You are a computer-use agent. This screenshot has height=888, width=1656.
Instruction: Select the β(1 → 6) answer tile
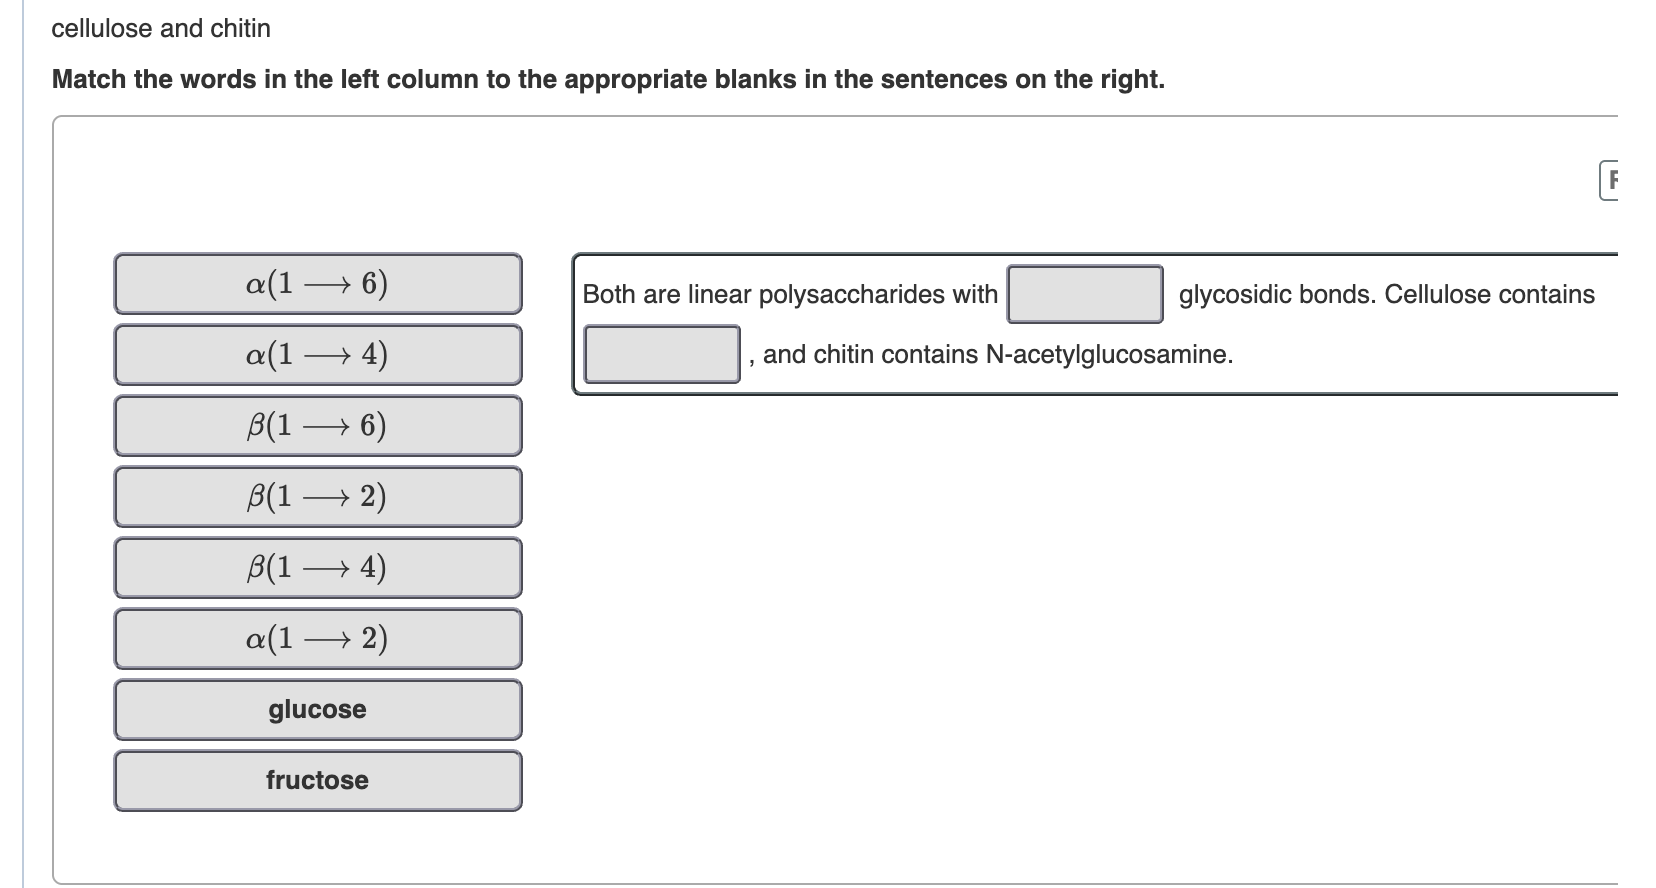tap(317, 425)
